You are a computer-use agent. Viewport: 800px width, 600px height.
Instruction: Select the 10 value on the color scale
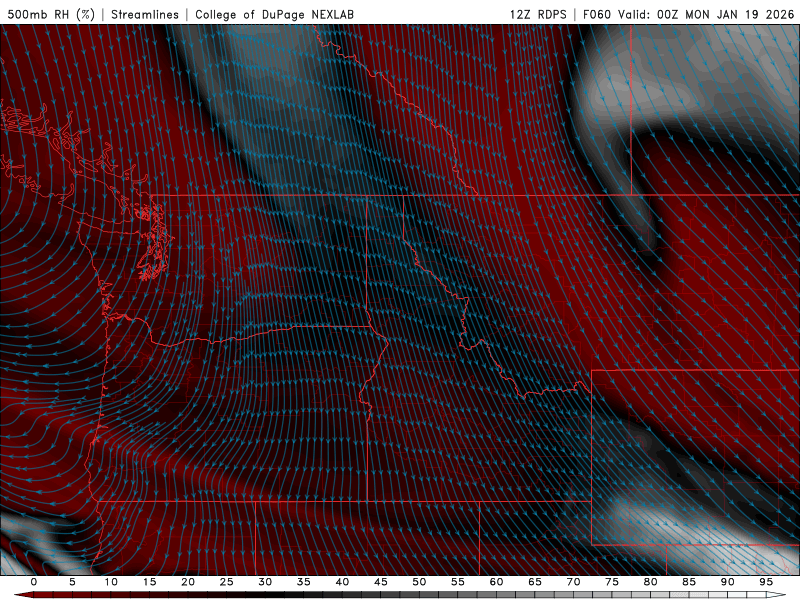coord(111,582)
